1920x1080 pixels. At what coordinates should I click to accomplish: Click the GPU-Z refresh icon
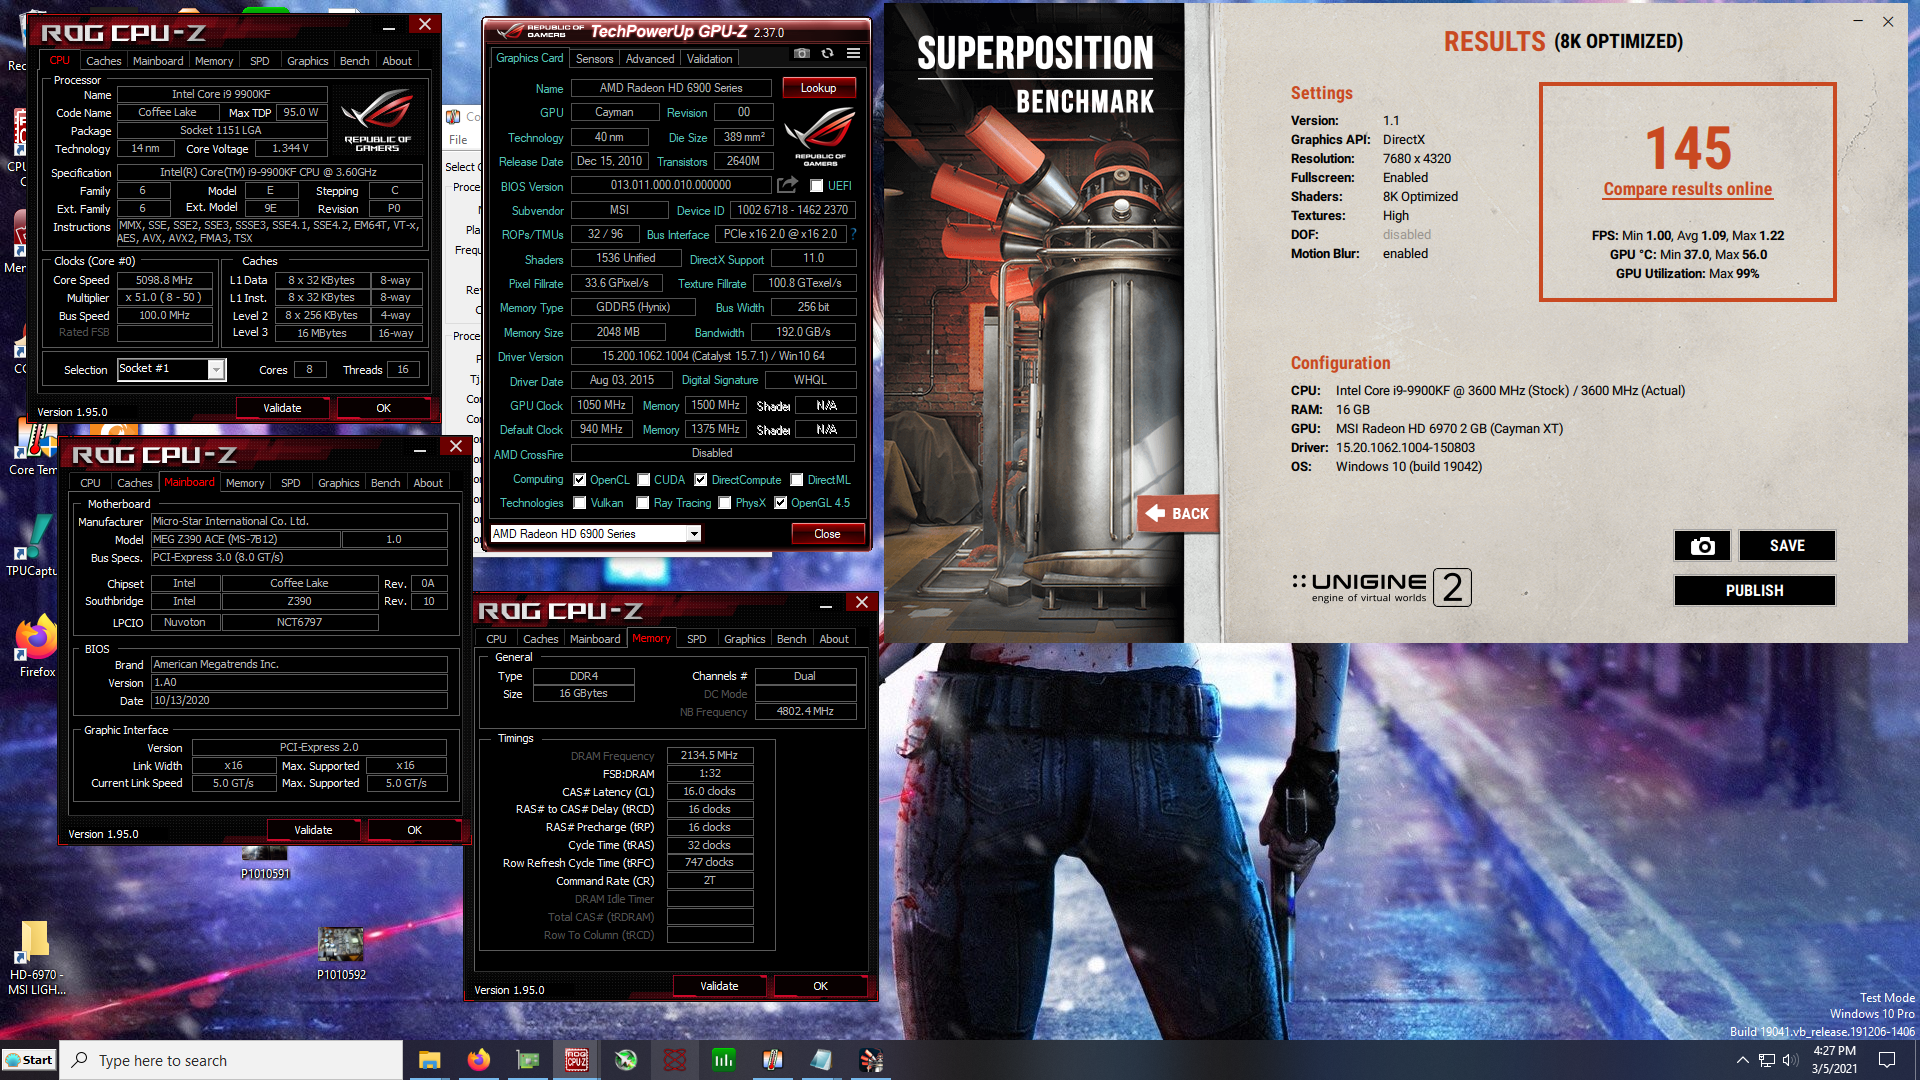[827, 54]
